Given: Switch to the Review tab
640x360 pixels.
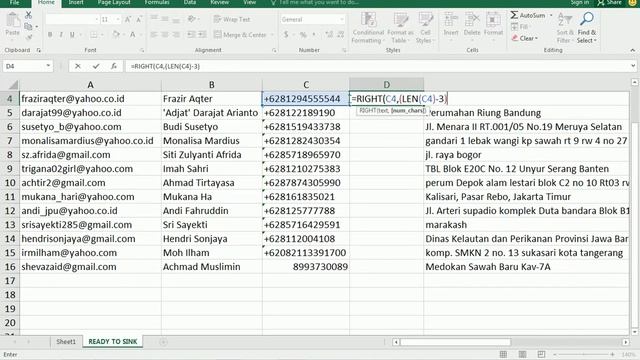Looking at the screenshot, I should click(x=220, y=2).
